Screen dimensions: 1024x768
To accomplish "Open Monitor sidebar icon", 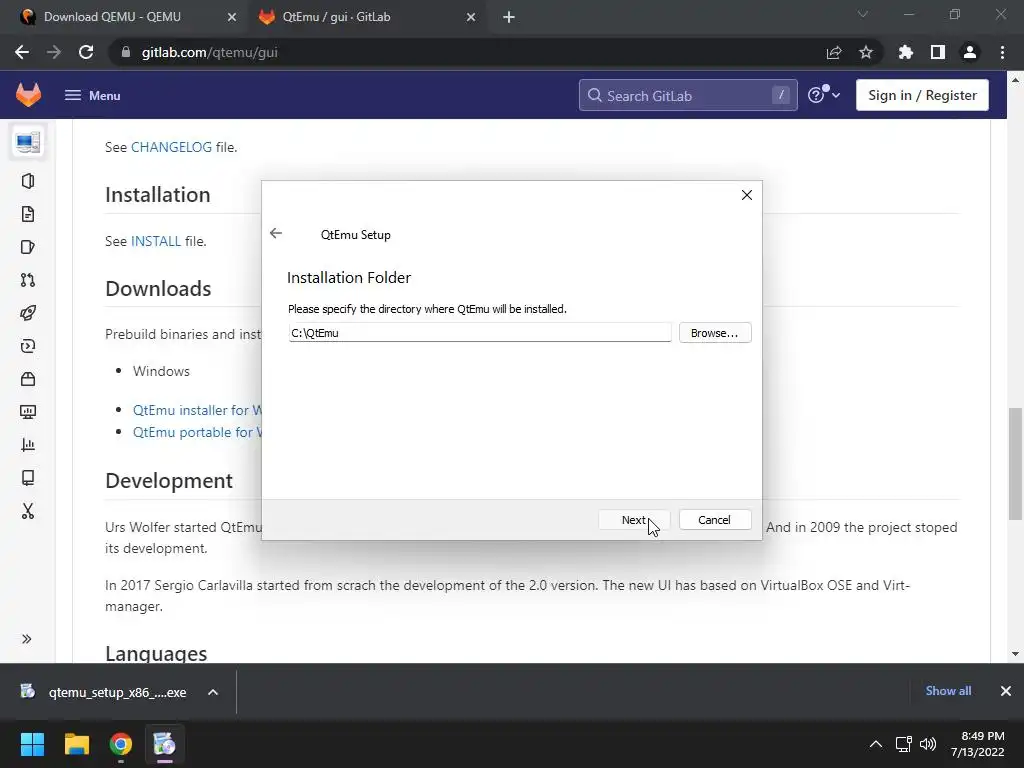I will tap(28, 411).
